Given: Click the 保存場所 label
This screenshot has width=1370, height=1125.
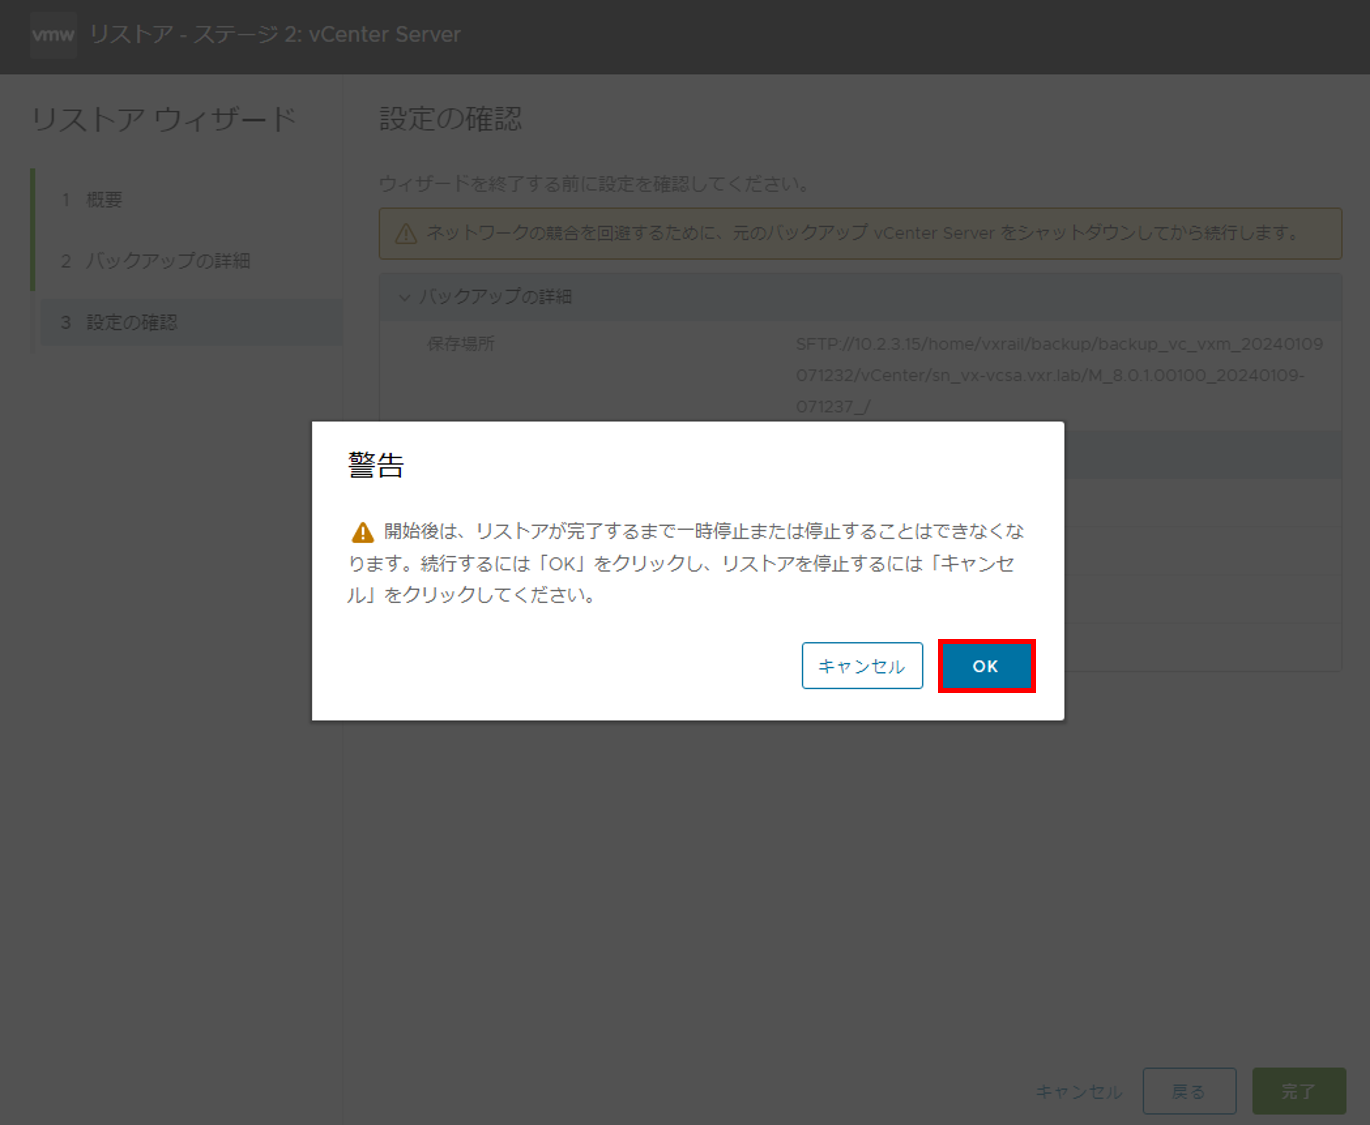Looking at the screenshot, I should click(461, 344).
